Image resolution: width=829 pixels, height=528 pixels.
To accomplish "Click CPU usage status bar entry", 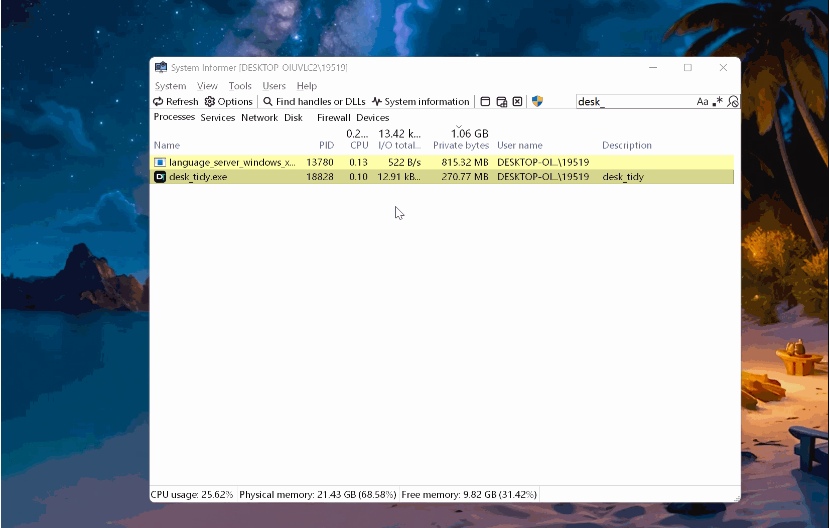I will (x=192, y=495).
